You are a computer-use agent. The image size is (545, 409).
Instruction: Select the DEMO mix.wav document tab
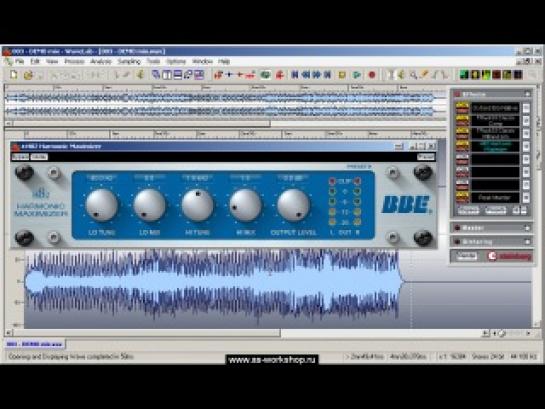coord(34,344)
